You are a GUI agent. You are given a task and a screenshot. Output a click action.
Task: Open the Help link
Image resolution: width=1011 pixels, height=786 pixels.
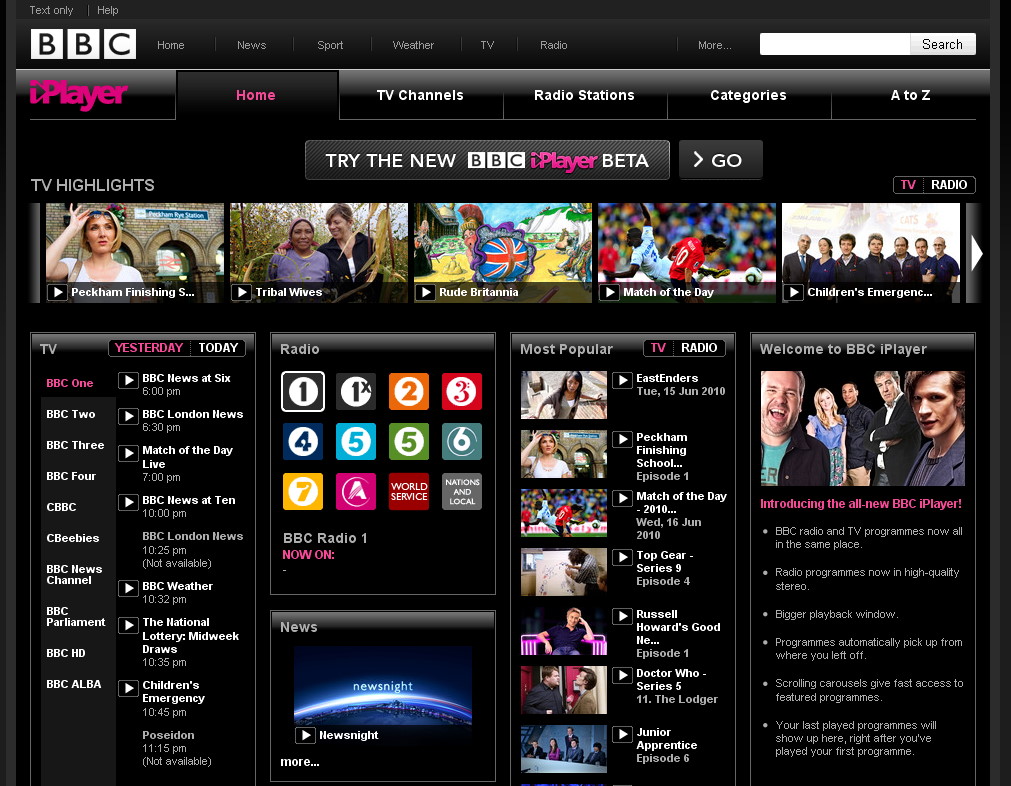(x=108, y=10)
